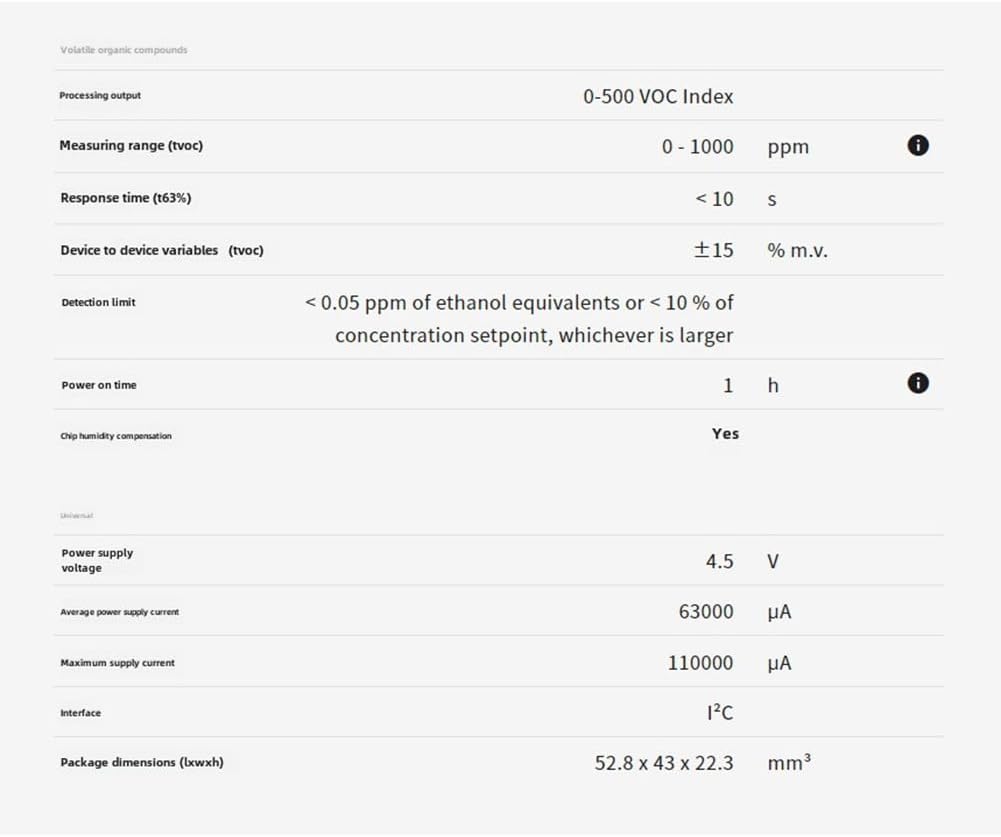Click the 63000 average supply current value
The image size is (1001, 837).
[x=705, y=612]
